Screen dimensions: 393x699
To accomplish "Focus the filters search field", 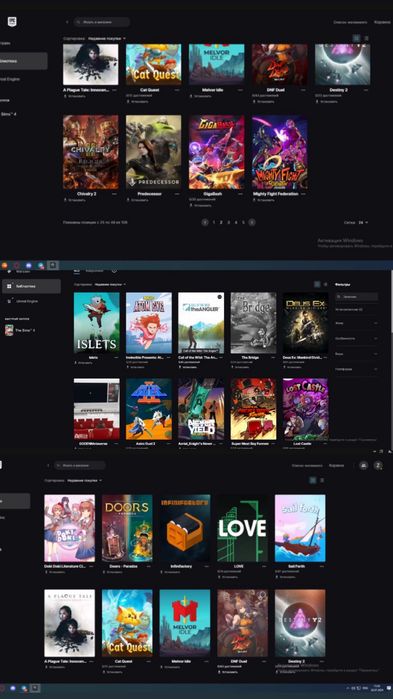I will click(x=356, y=296).
